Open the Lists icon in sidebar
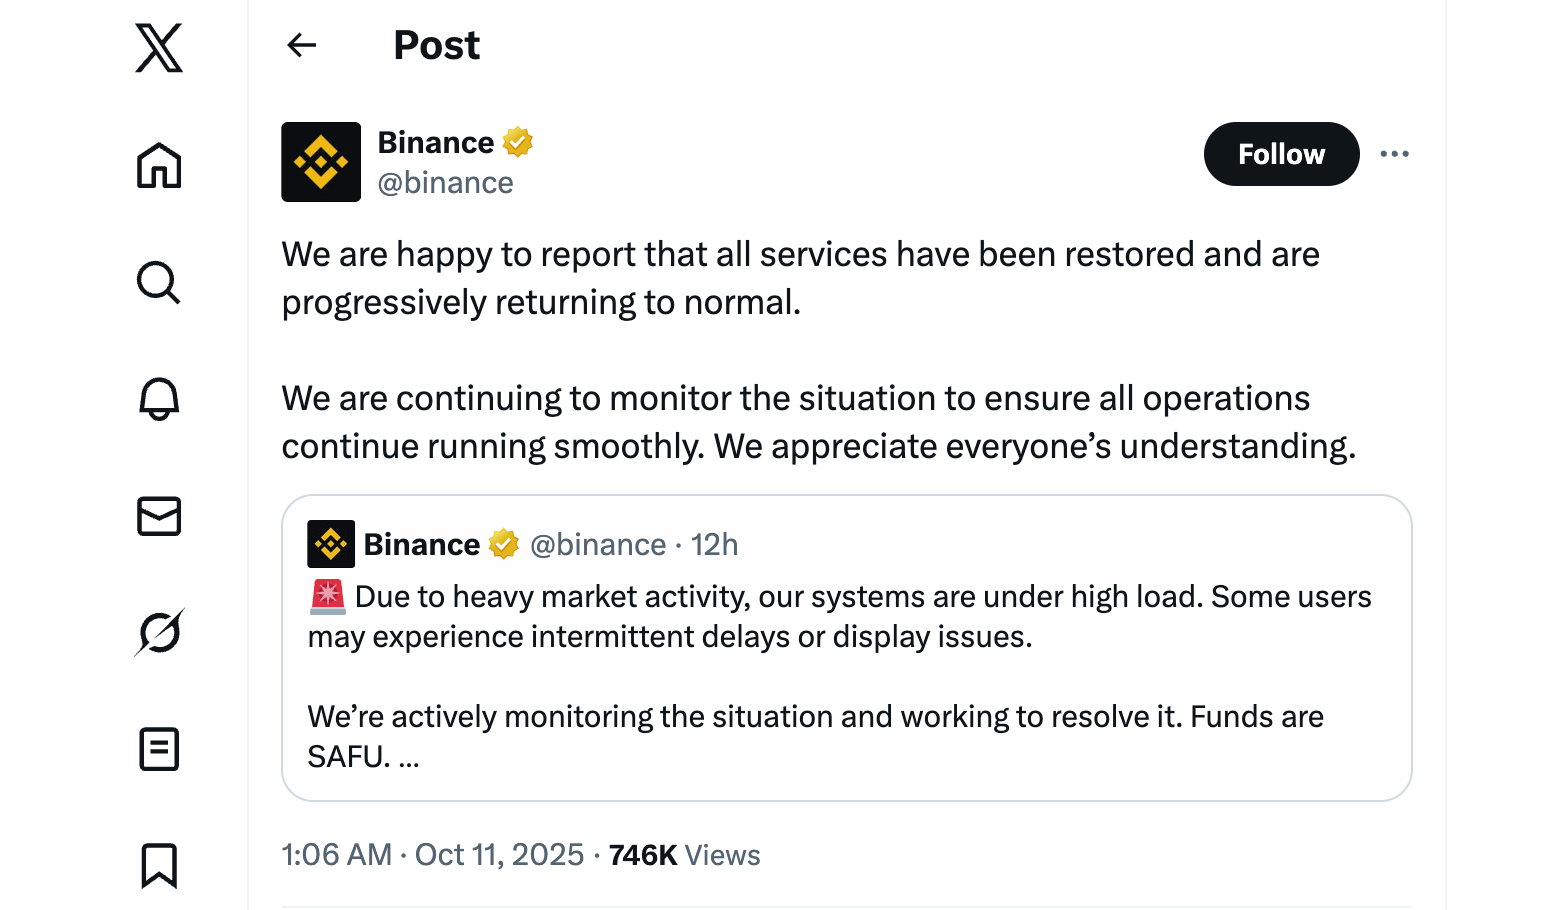Viewport: 1546px width, 910px height. 159,749
